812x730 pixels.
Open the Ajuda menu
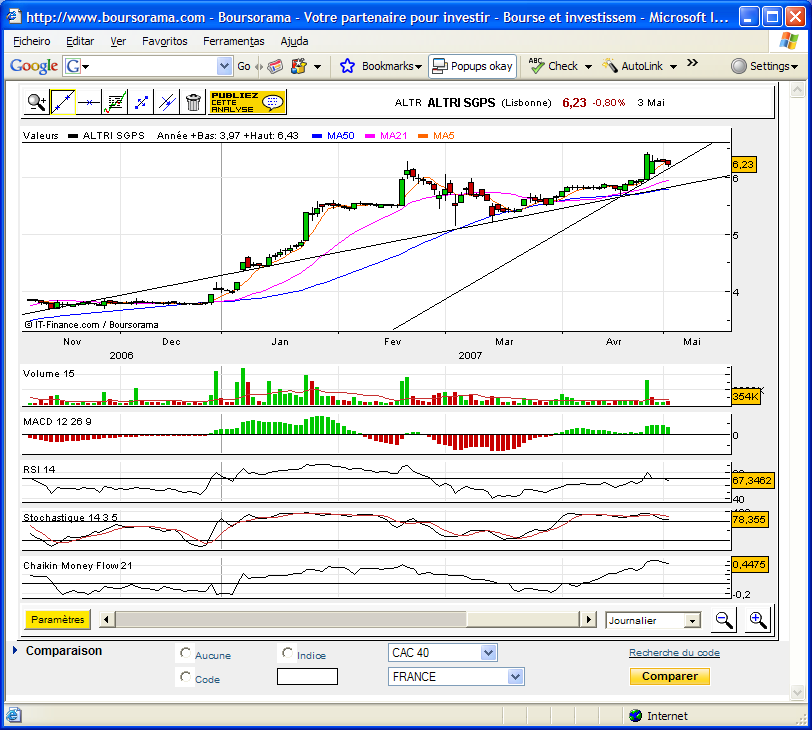[294, 41]
